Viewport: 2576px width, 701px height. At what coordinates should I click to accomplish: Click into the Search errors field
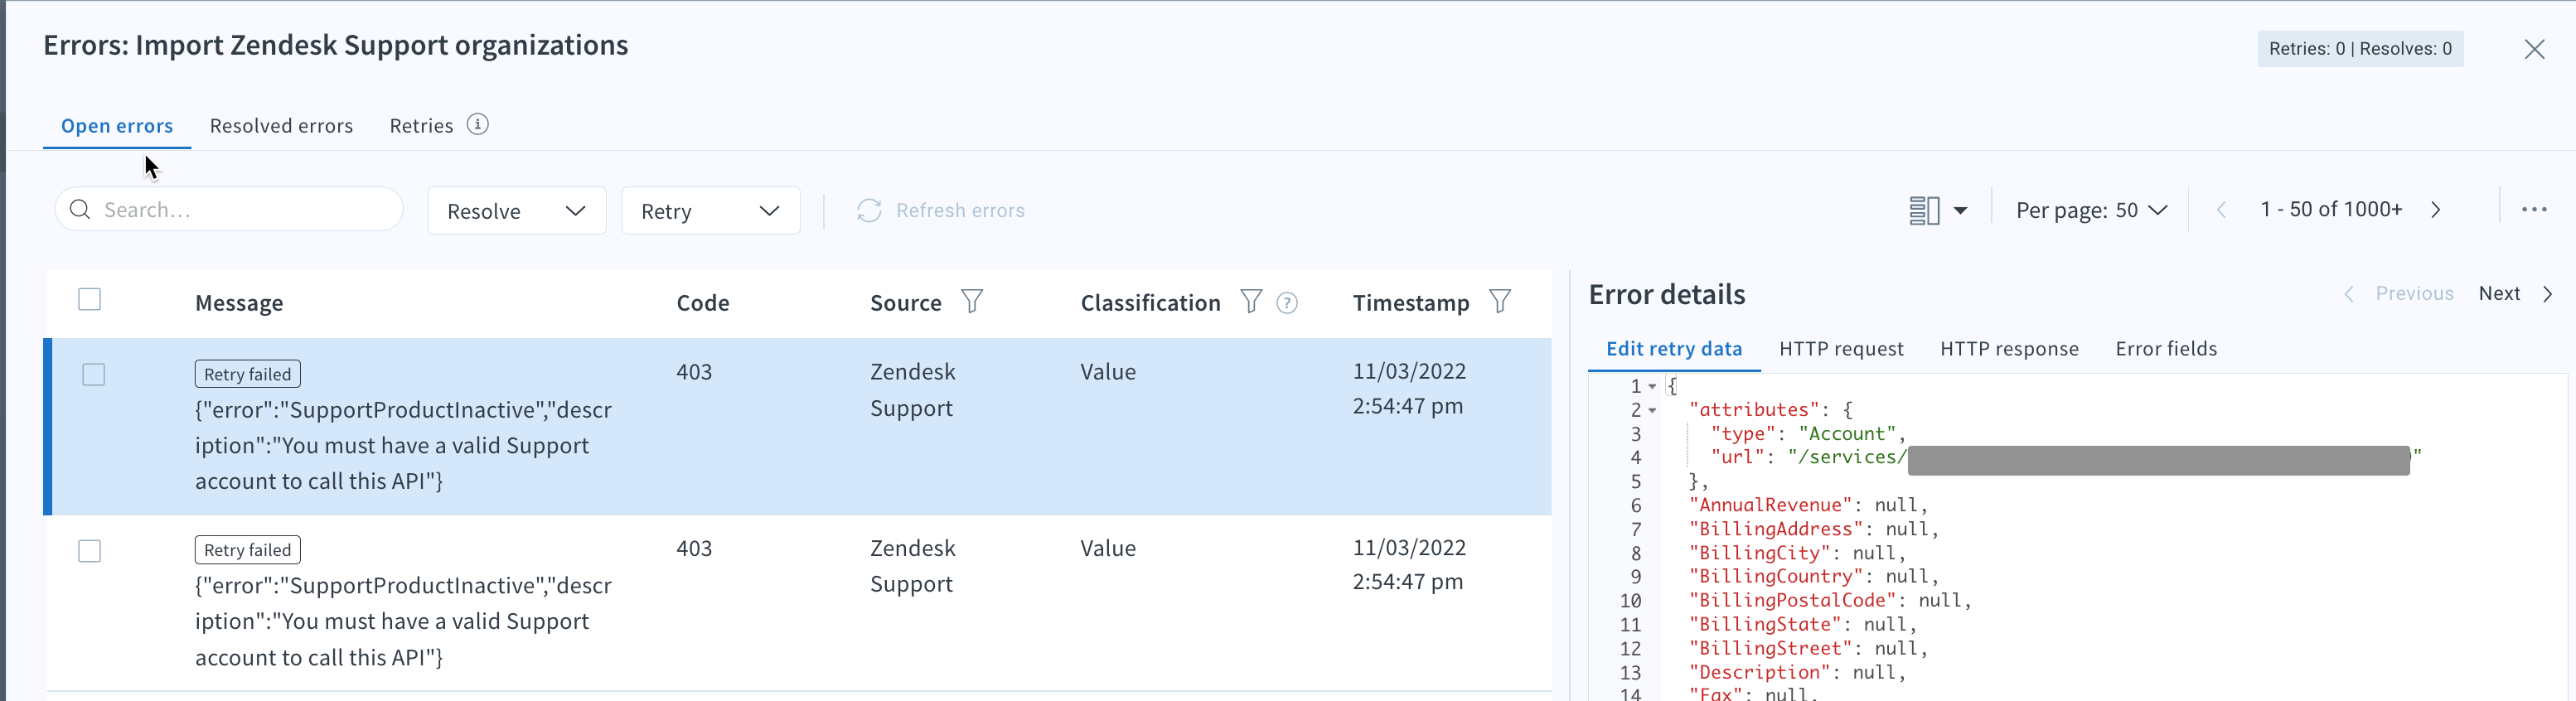click(229, 210)
